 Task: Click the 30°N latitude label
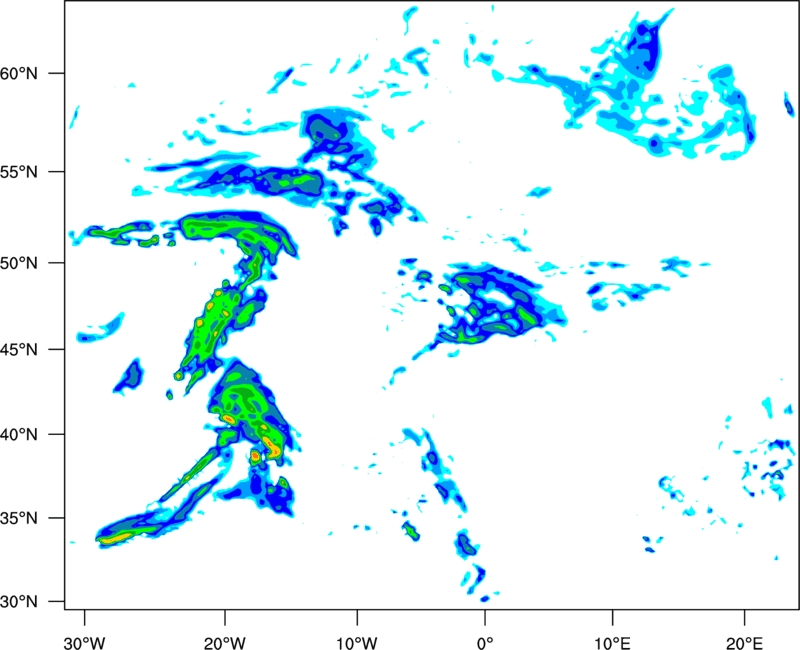coord(19,602)
